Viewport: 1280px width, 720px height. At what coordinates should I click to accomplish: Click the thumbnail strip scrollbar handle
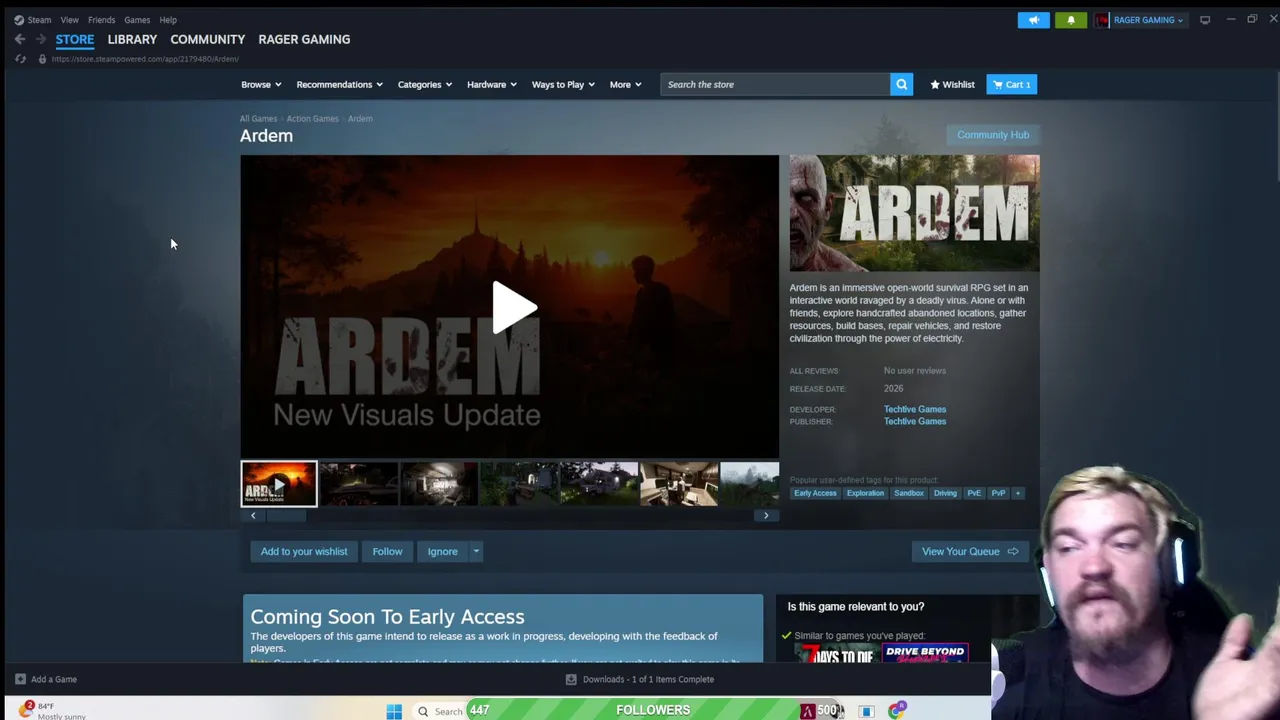286,516
